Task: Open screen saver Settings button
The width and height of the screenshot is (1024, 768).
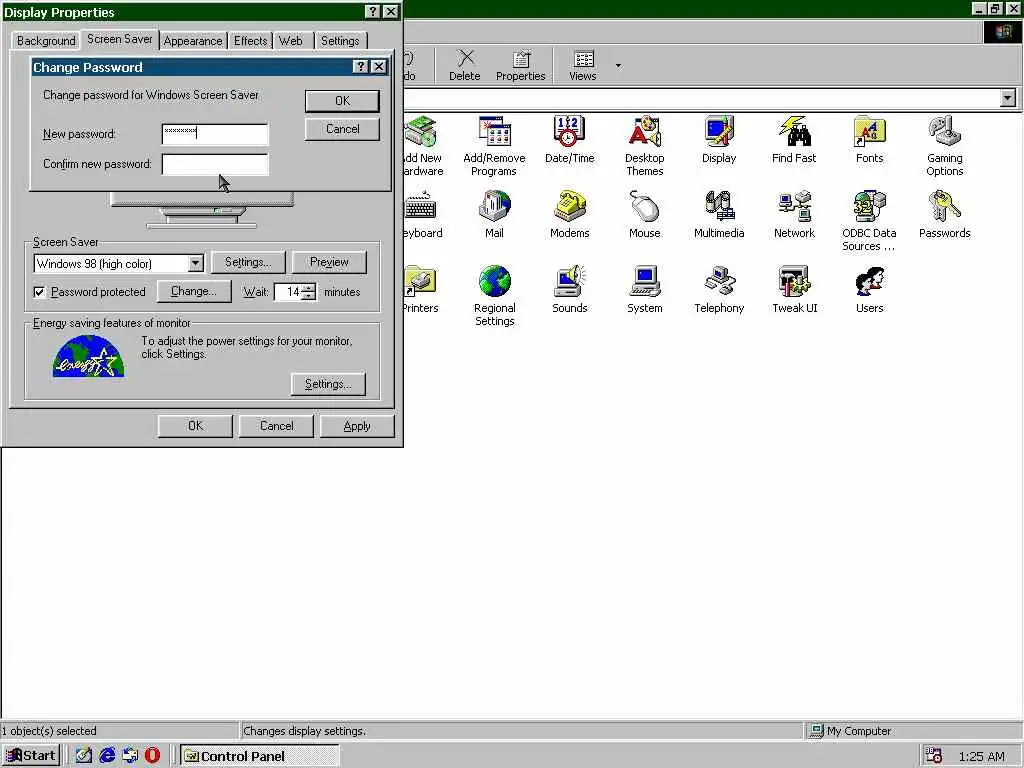Action: [x=248, y=262]
